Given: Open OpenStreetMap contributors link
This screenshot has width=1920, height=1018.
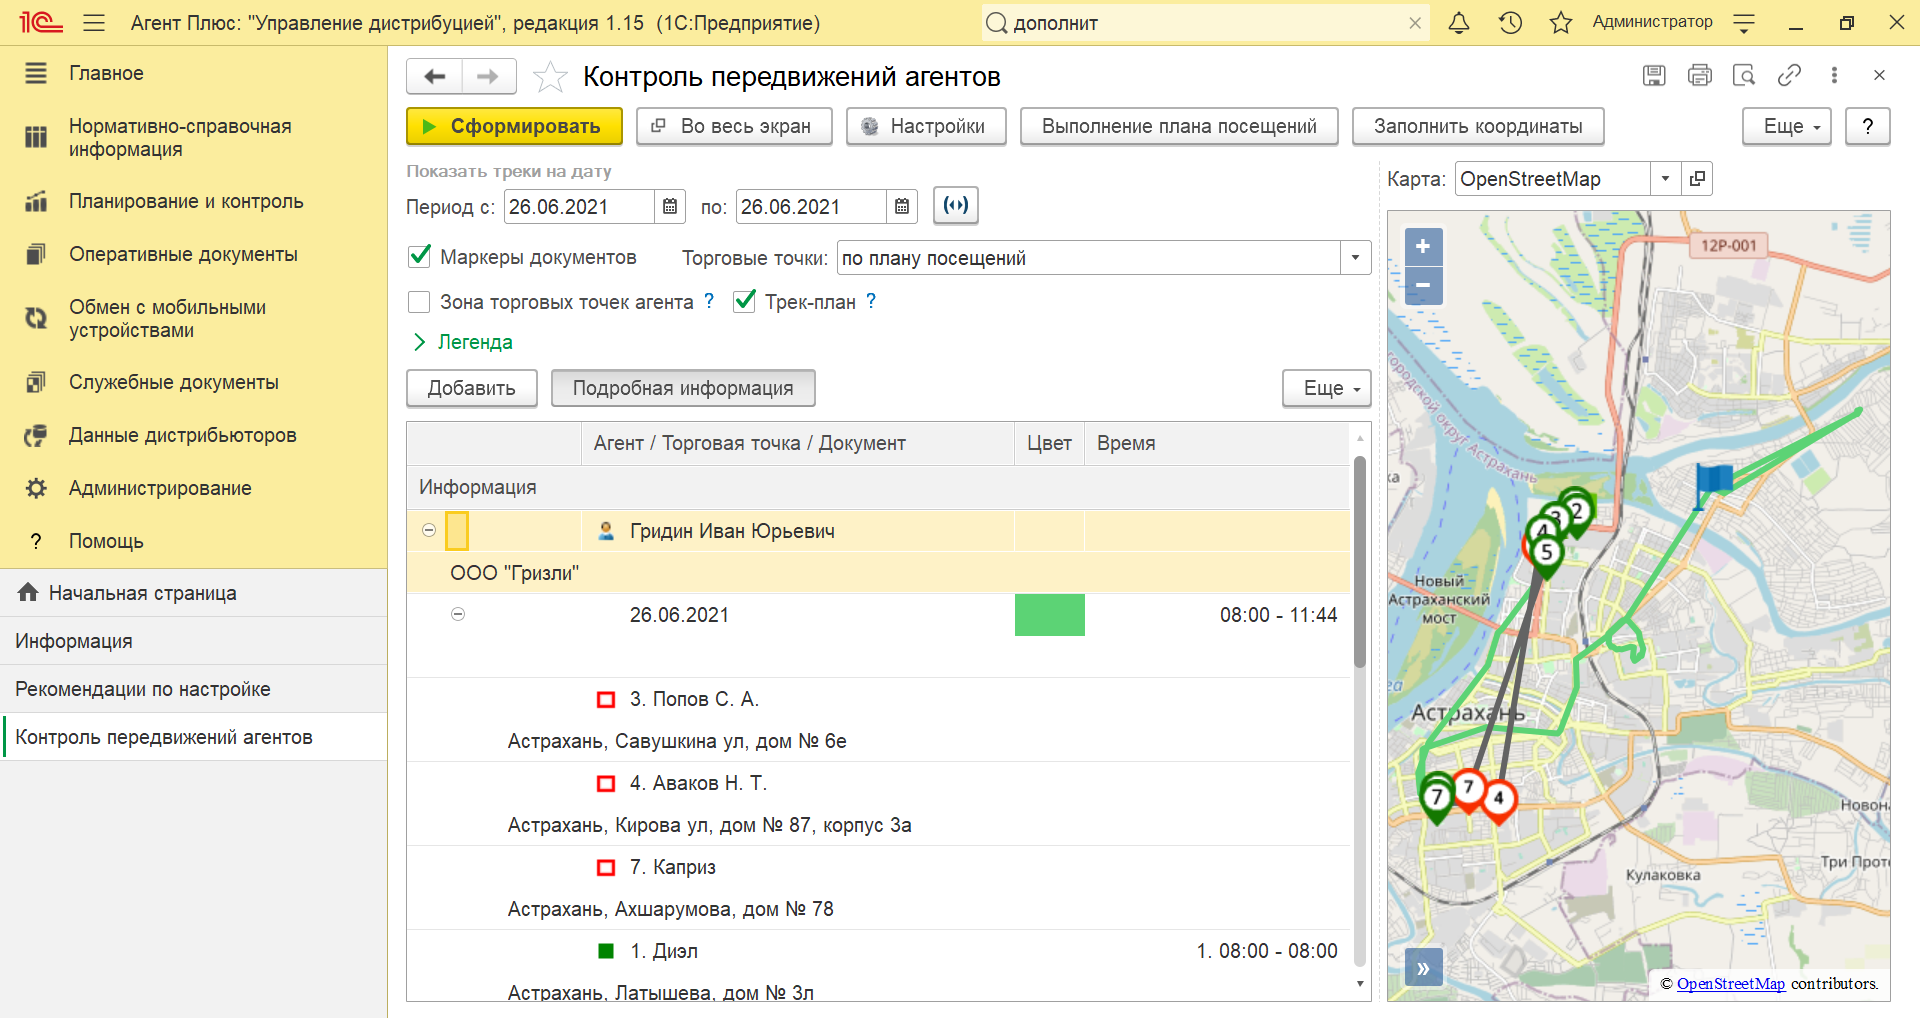Looking at the screenshot, I should (x=1730, y=983).
